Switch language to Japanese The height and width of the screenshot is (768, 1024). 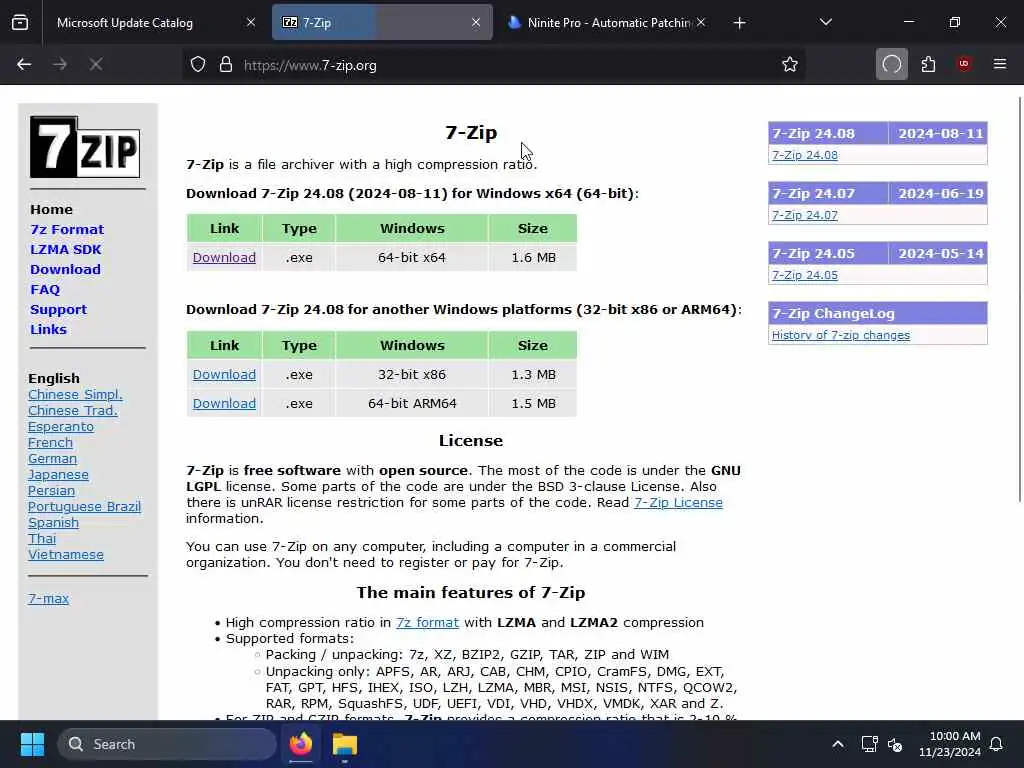[x=58, y=474]
